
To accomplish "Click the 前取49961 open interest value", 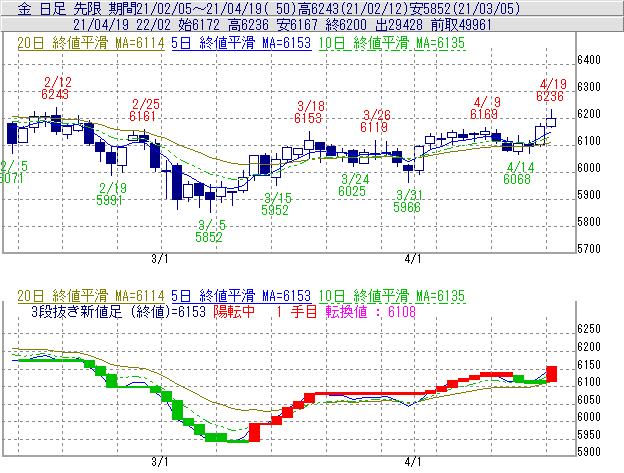I will pos(462,25).
